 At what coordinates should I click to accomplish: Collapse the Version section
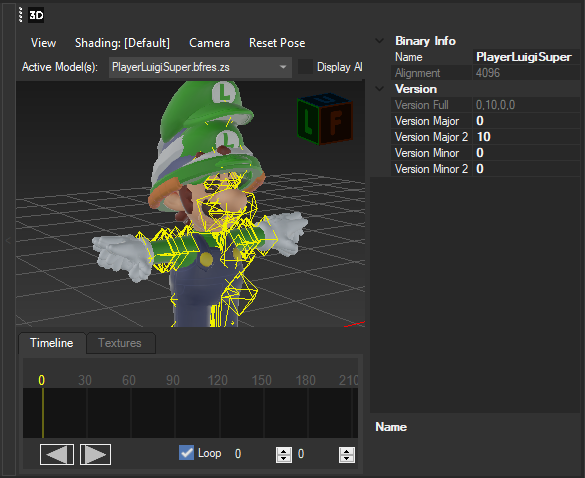[379, 89]
